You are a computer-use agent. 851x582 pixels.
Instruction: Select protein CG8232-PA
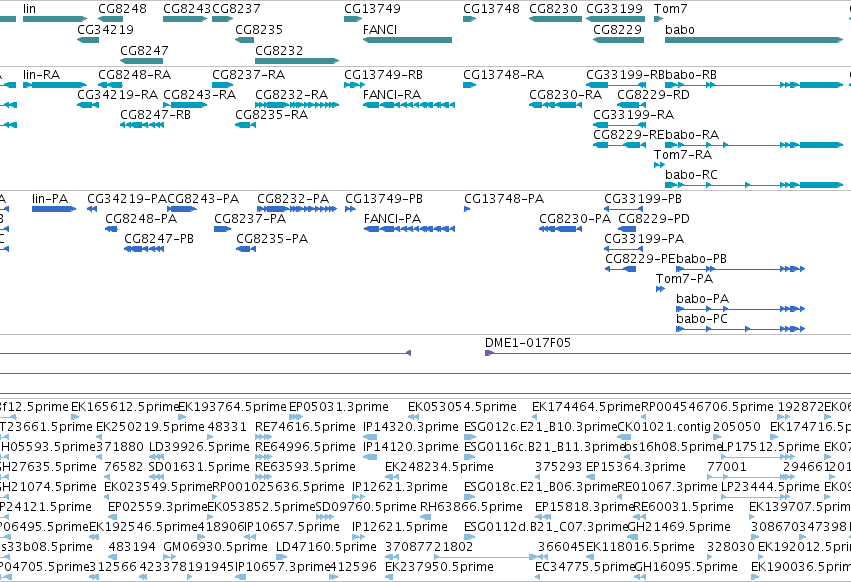point(293,199)
